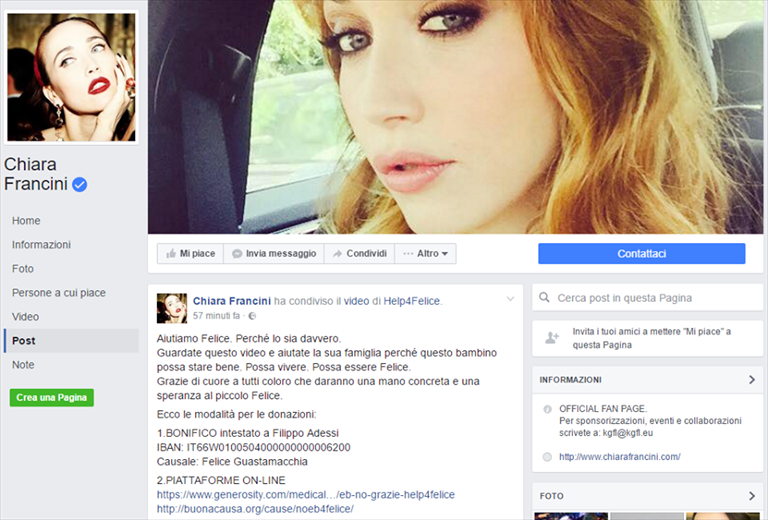Image resolution: width=768 pixels, height=520 pixels.
Task: Click the Crea una Pagina button
Action: (x=51, y=398)
